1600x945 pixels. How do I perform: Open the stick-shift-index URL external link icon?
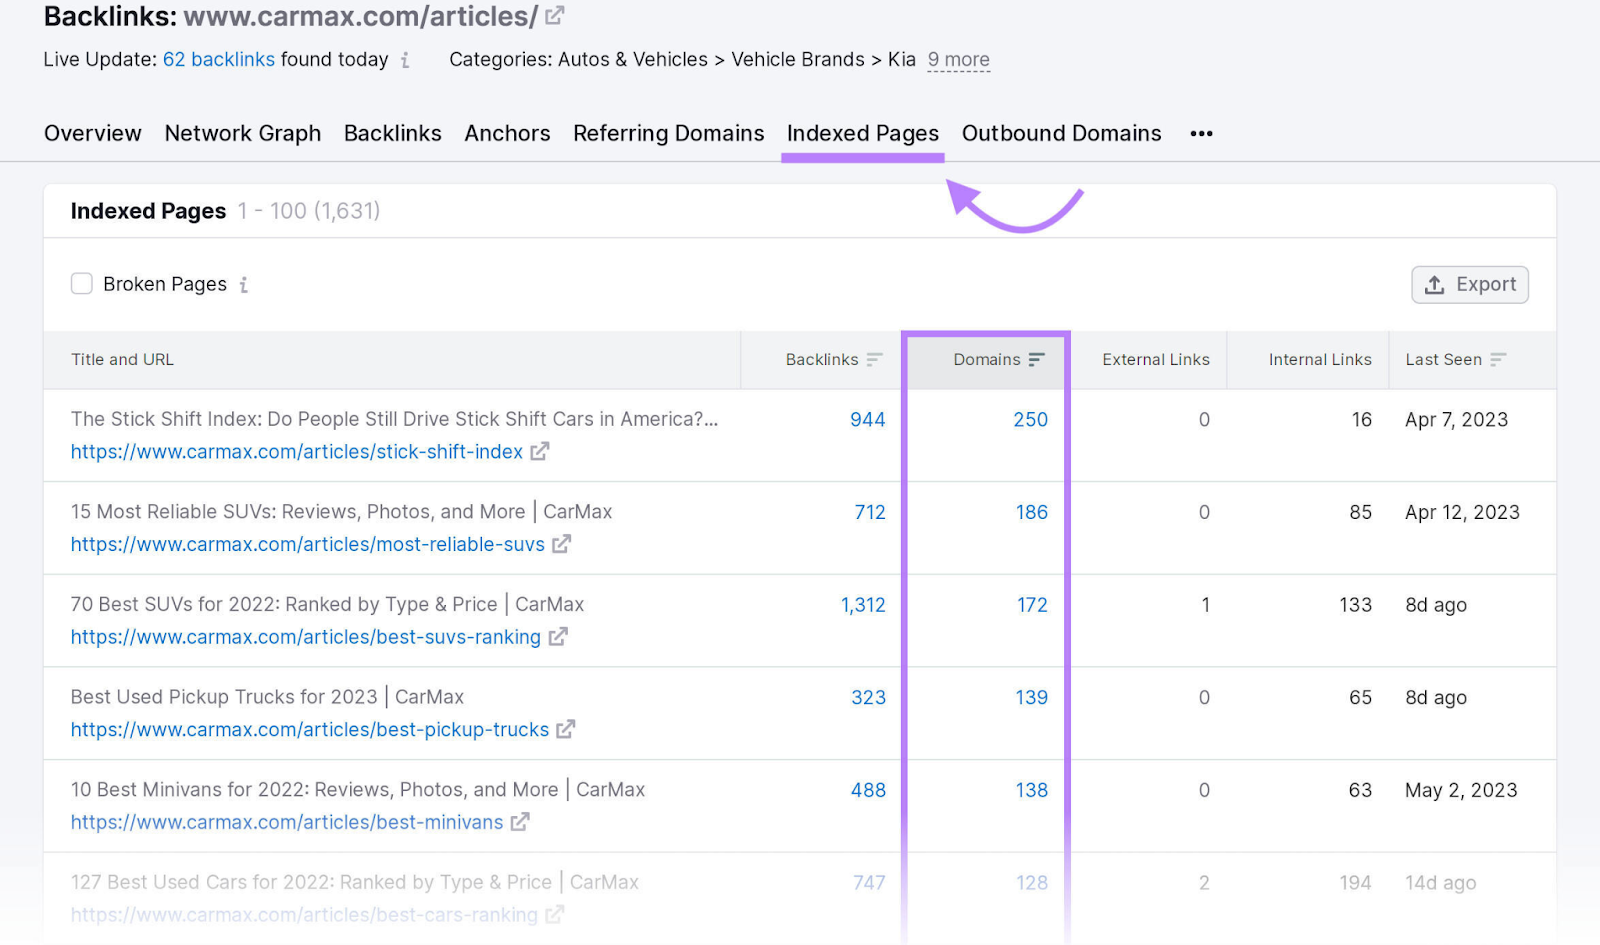540,452
